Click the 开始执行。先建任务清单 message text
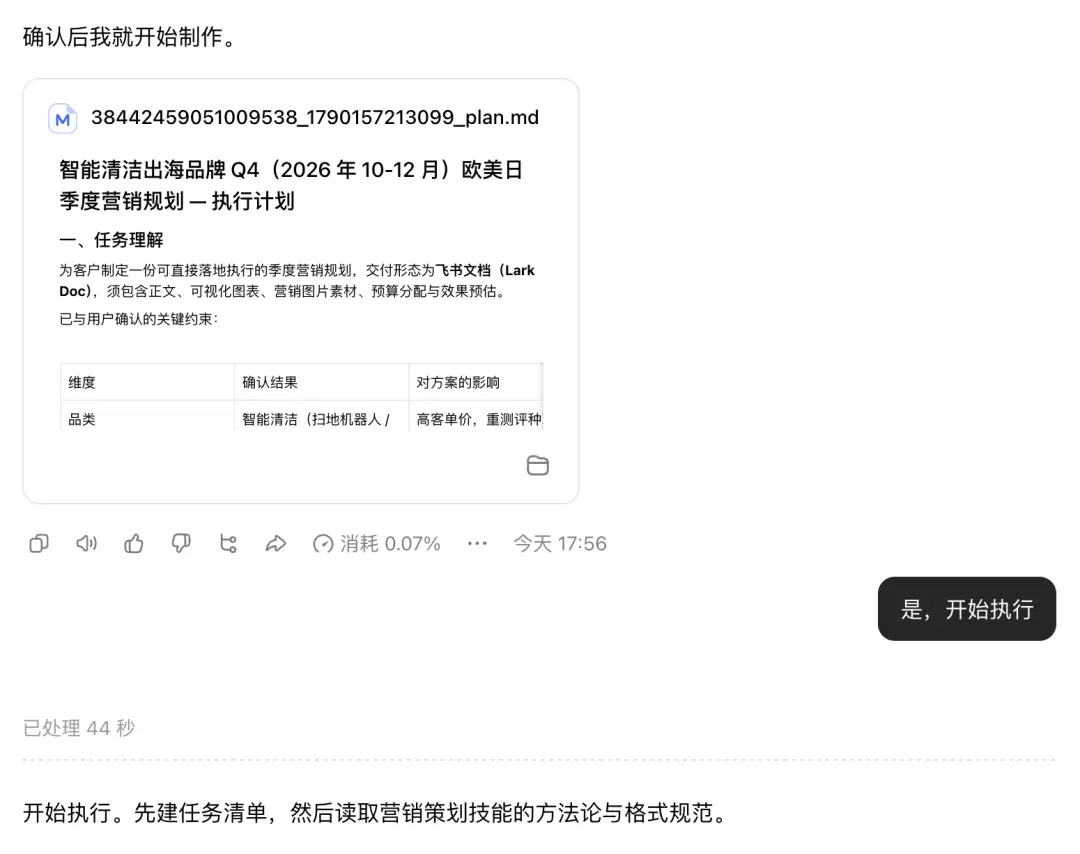Viewport: 1080px width, 854px height. [x=375, y=813]
